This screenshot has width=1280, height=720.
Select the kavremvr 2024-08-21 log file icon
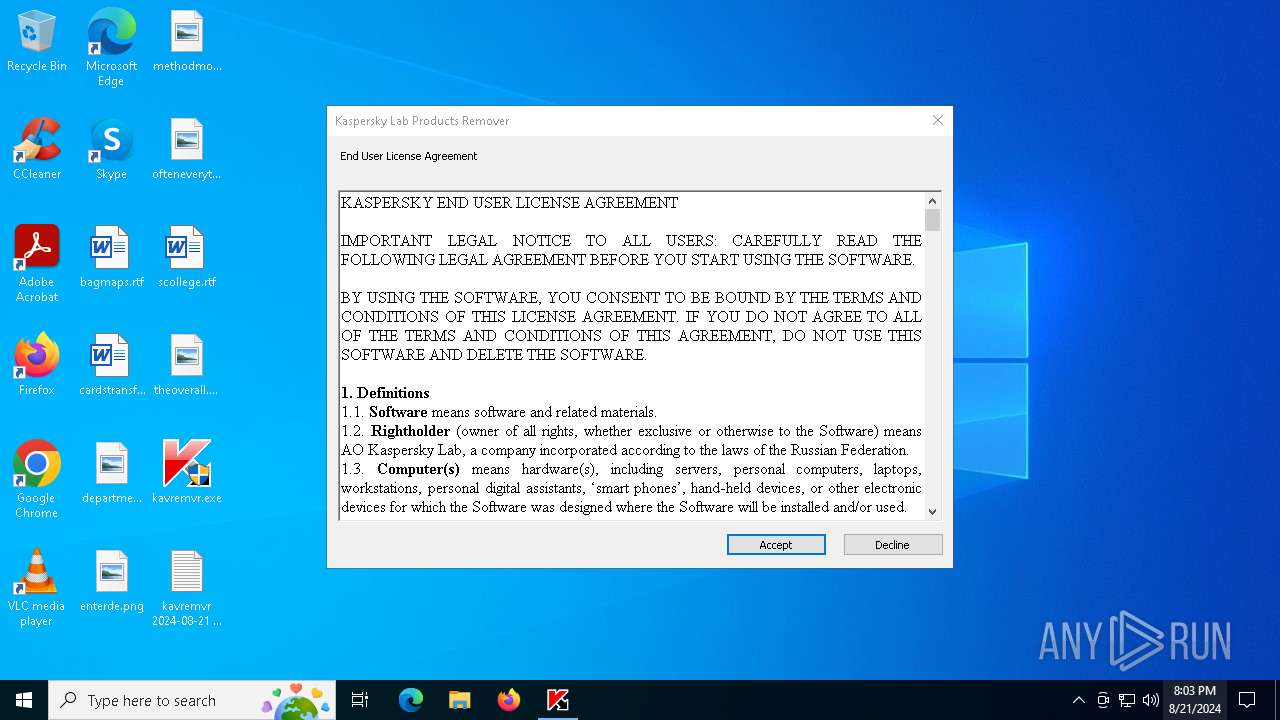point(187,588)
